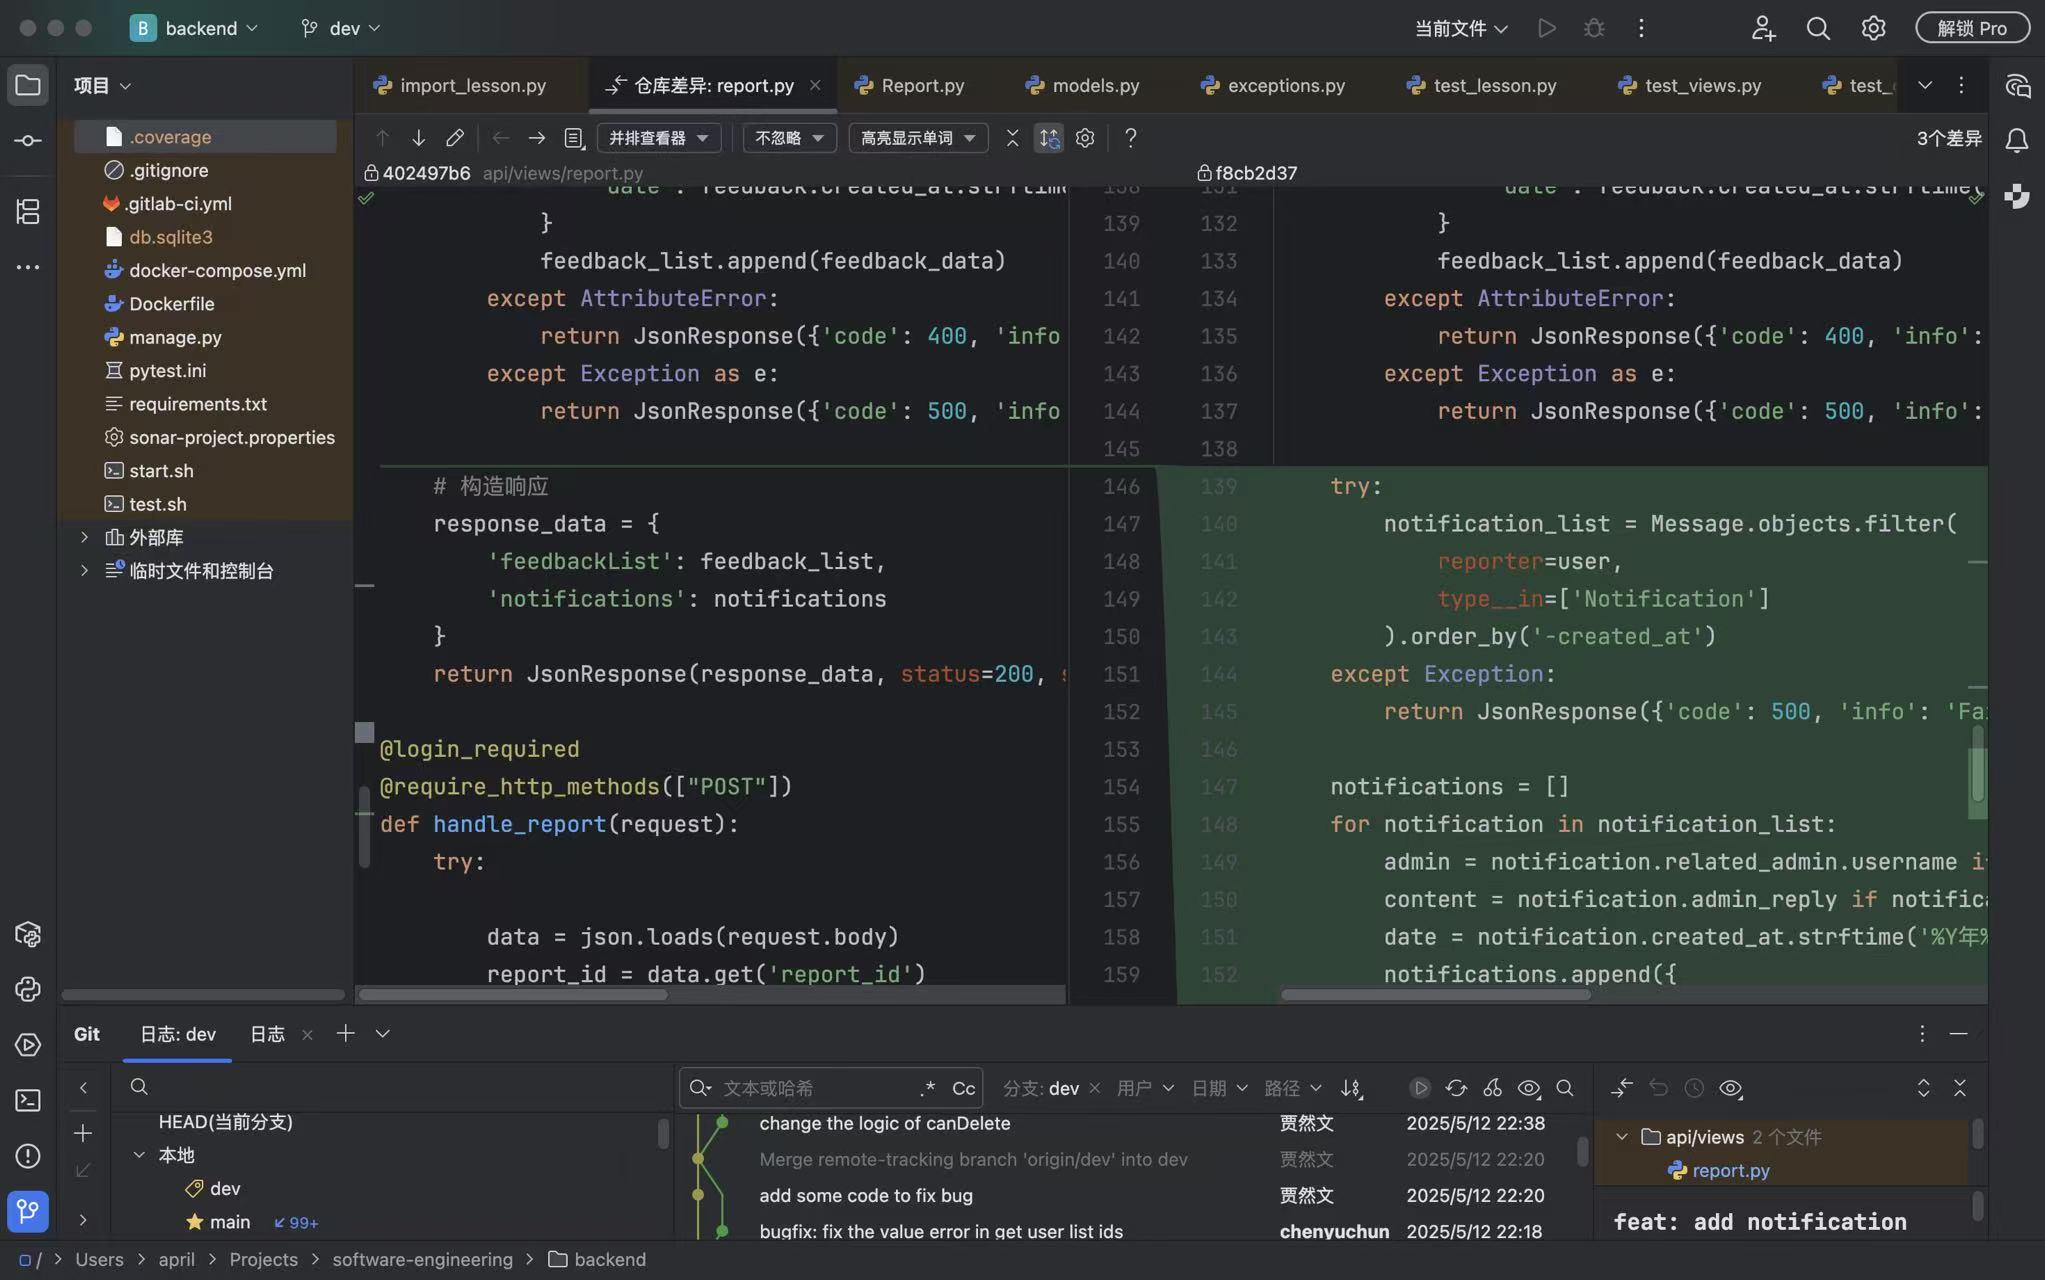
Task: Open the Notifications bell
Action: [2017, 141]
